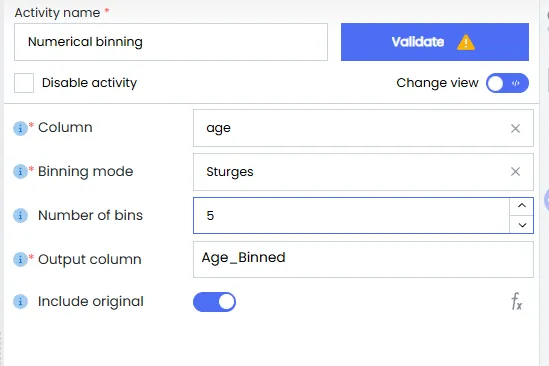Increase the number of bins with the up arrow
Screen dimensions: 549x366
(x=522, y=206)
